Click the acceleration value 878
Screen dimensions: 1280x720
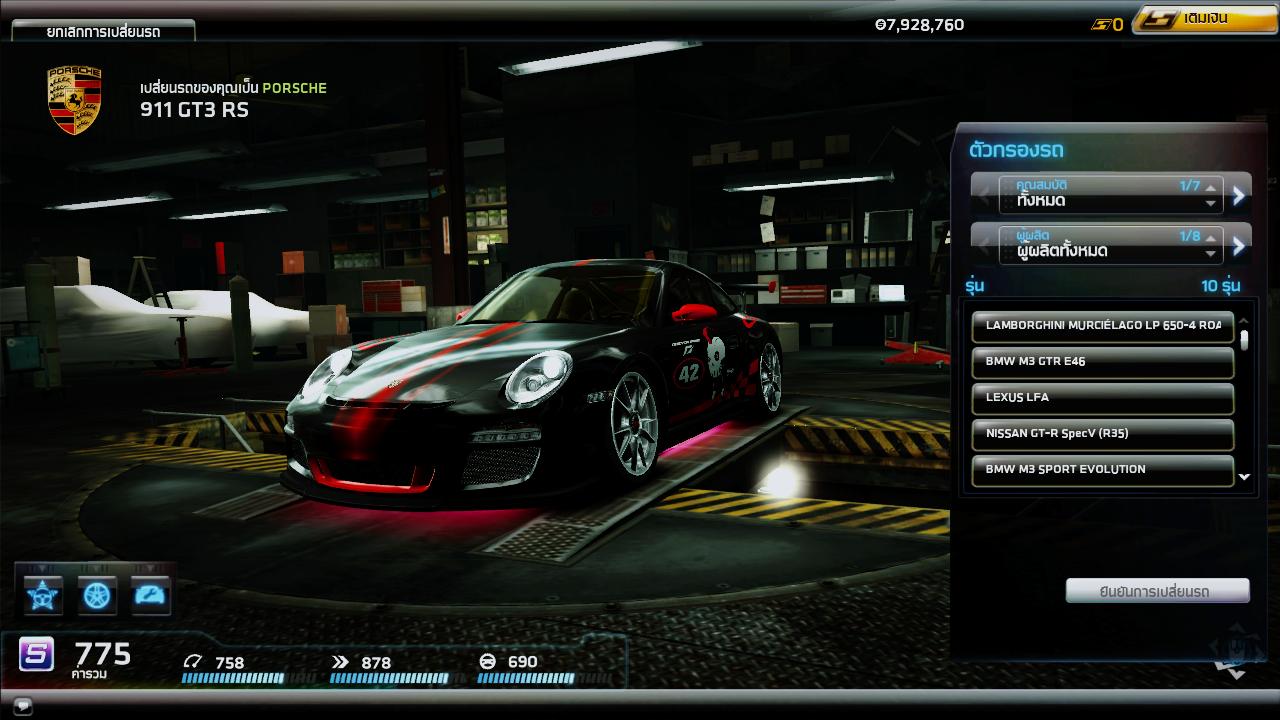pos(376,662)
